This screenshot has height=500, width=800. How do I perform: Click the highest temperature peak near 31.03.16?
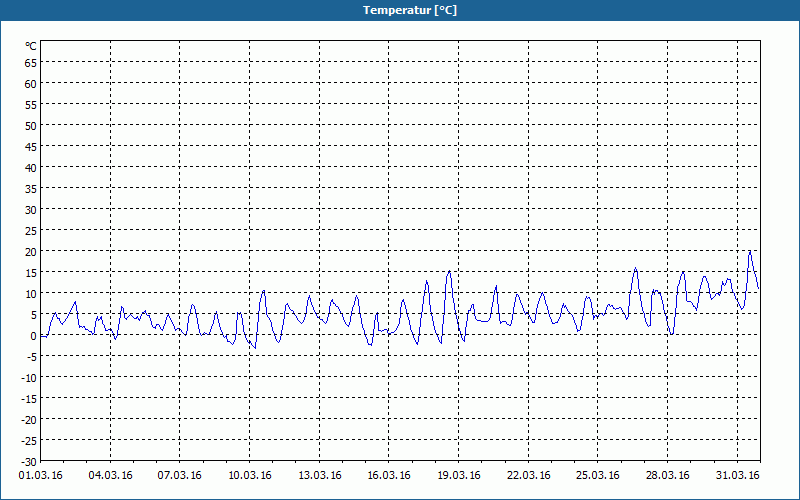749,251
